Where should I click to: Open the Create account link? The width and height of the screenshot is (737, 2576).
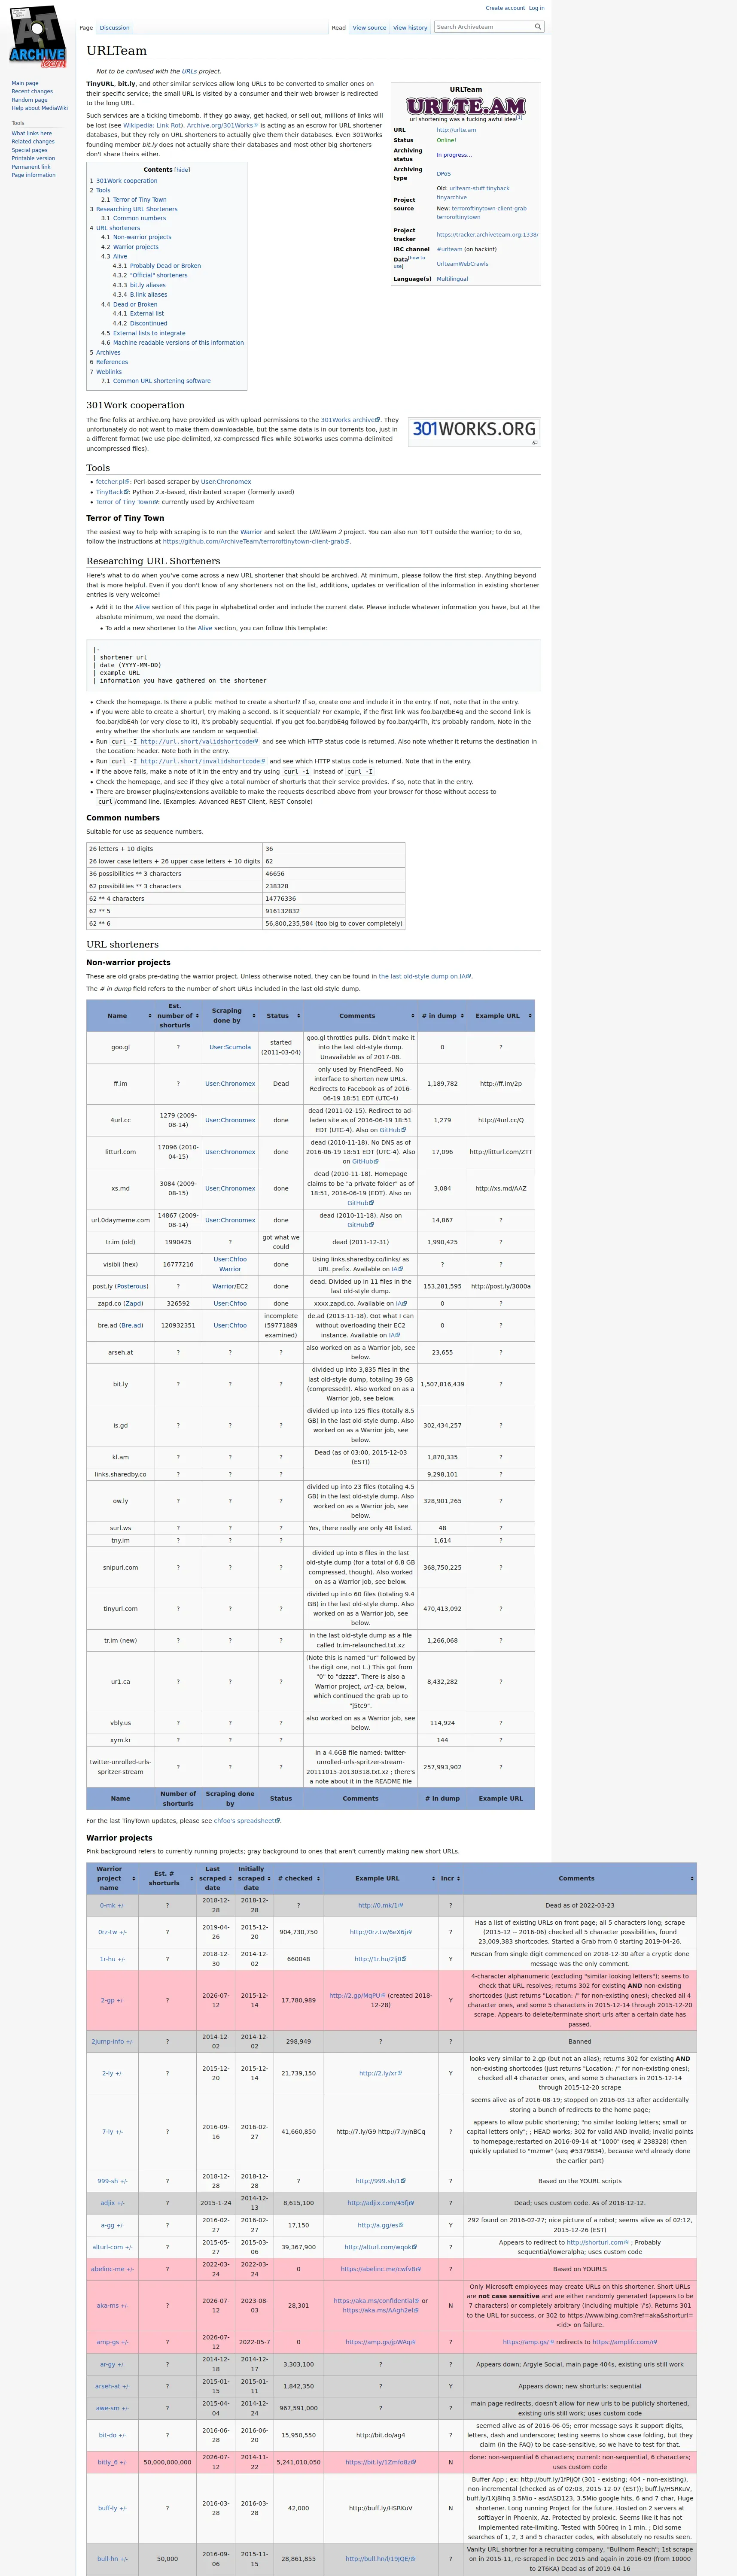point(505,8)
